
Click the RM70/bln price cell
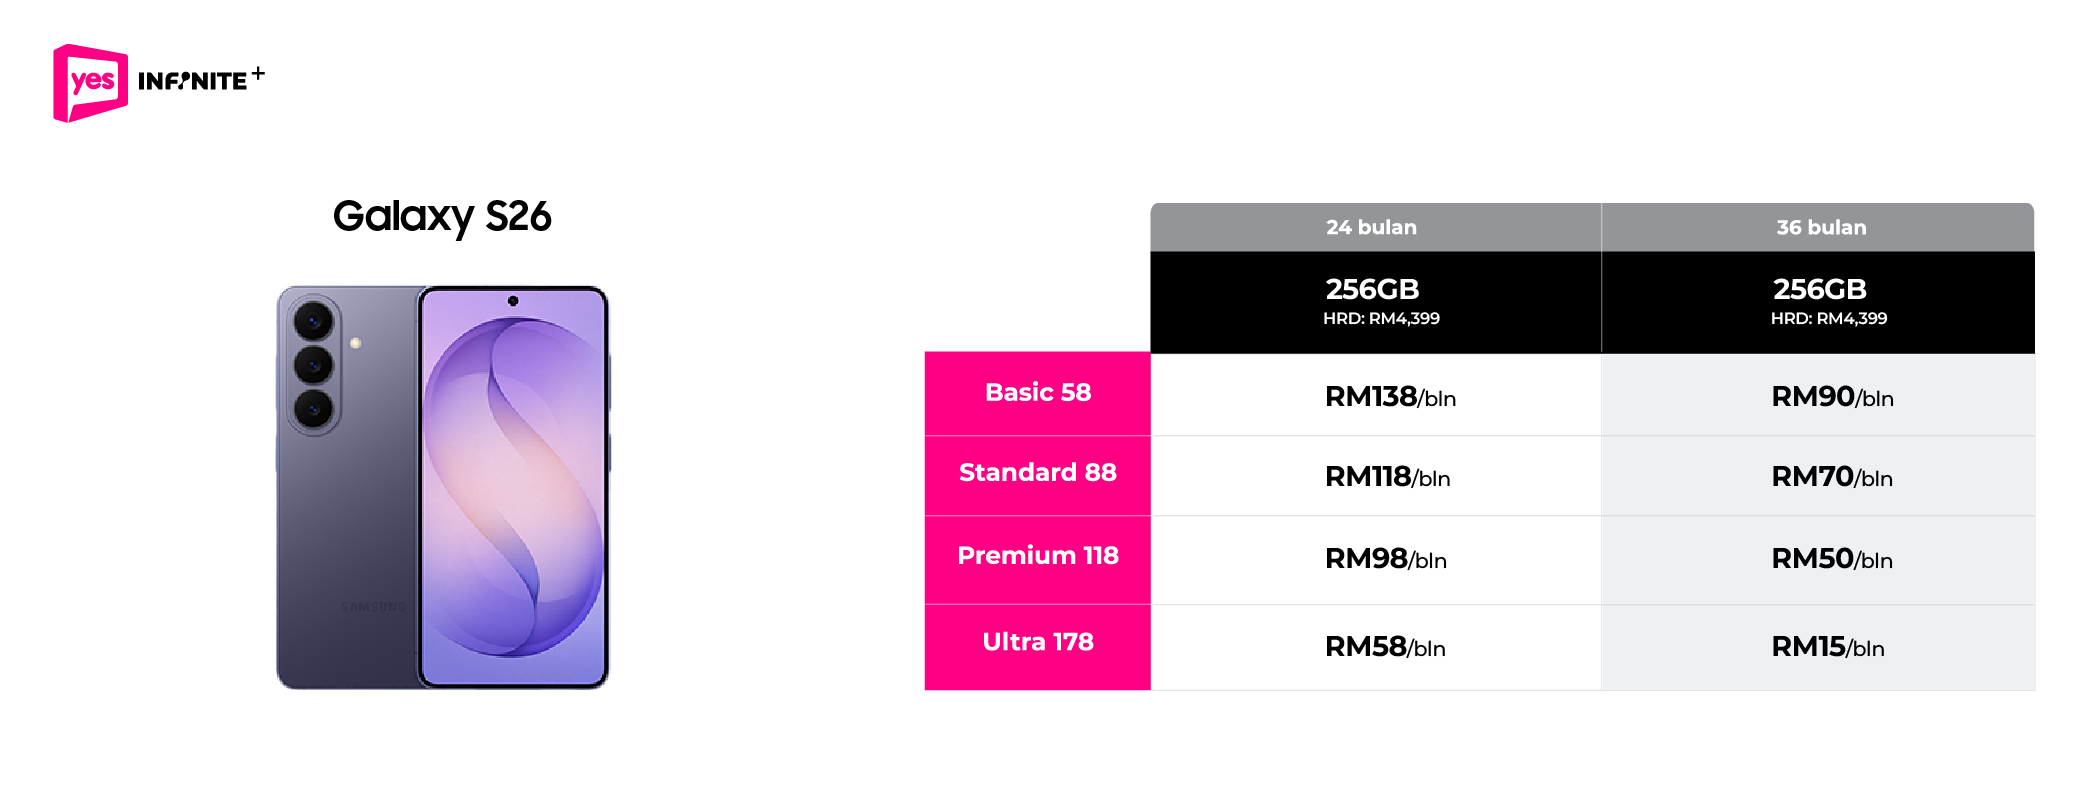[1831, 477]
